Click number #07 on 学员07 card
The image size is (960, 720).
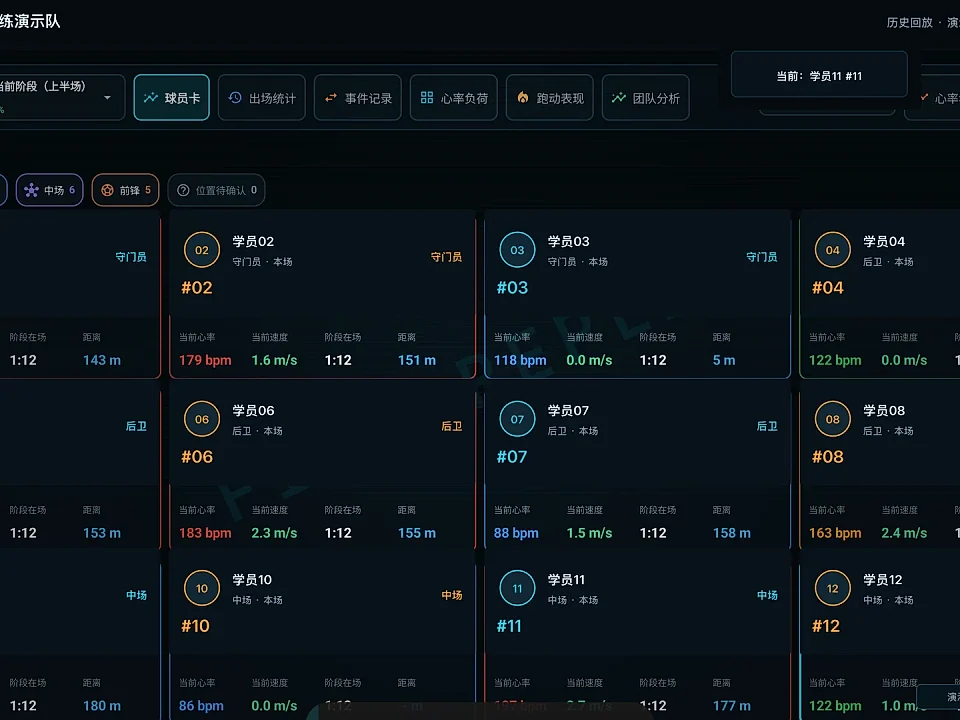512,457
